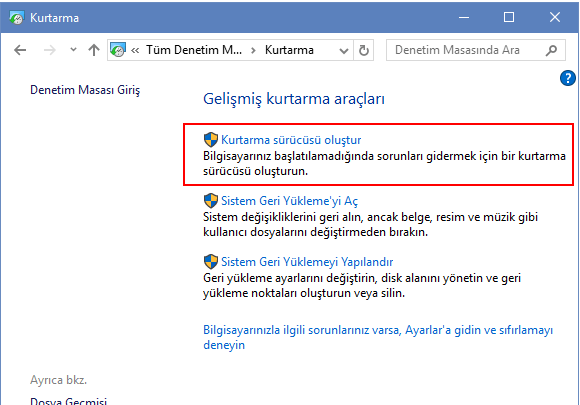Image resolution: width=580 pixels, height=405 pixels.
Task: Click description 'Bilgisayarınız başlatılamadığında sorunları gidermek'
Action: pos(384,163)
